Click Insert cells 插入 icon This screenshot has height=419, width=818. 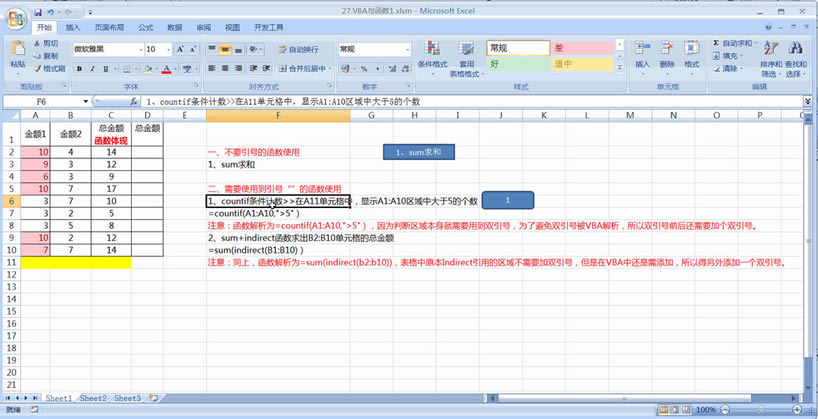642,48
